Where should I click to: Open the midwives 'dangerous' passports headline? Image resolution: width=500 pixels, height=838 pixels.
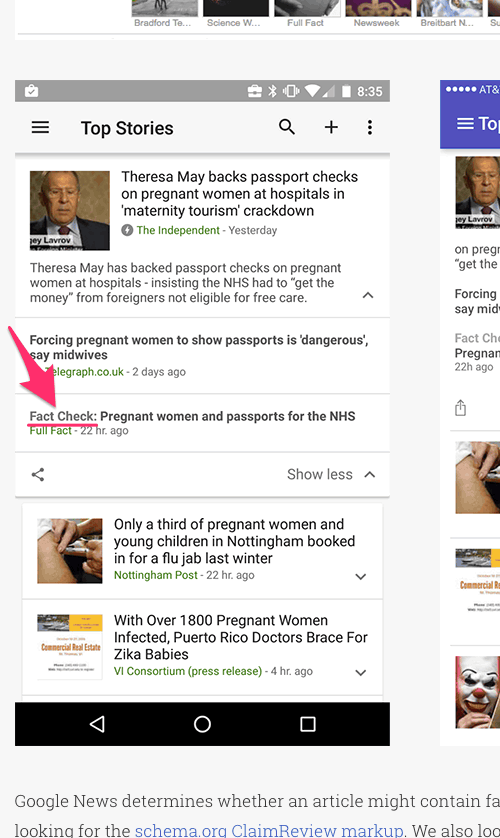199,347
